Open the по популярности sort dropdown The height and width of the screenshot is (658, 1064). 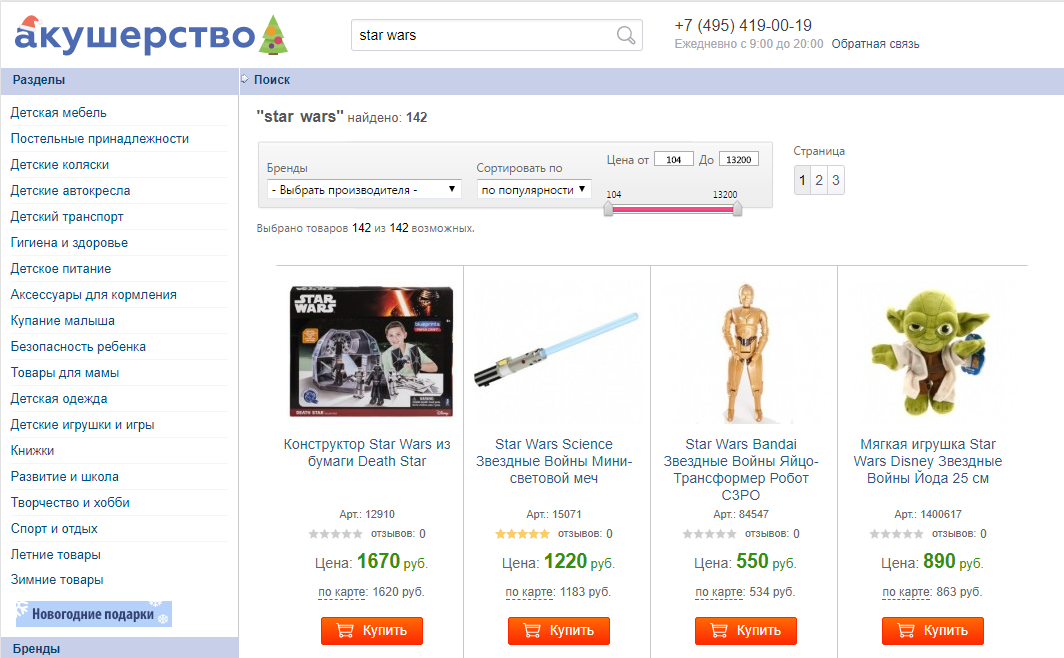coord(534,189)
